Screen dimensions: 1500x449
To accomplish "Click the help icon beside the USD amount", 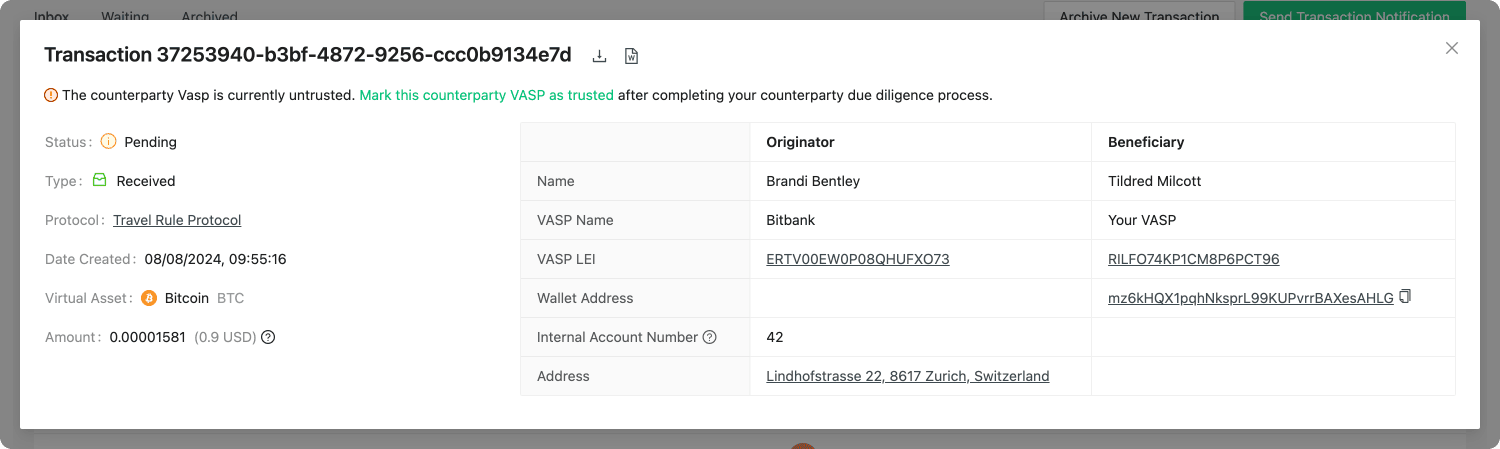I will [268, 337].
